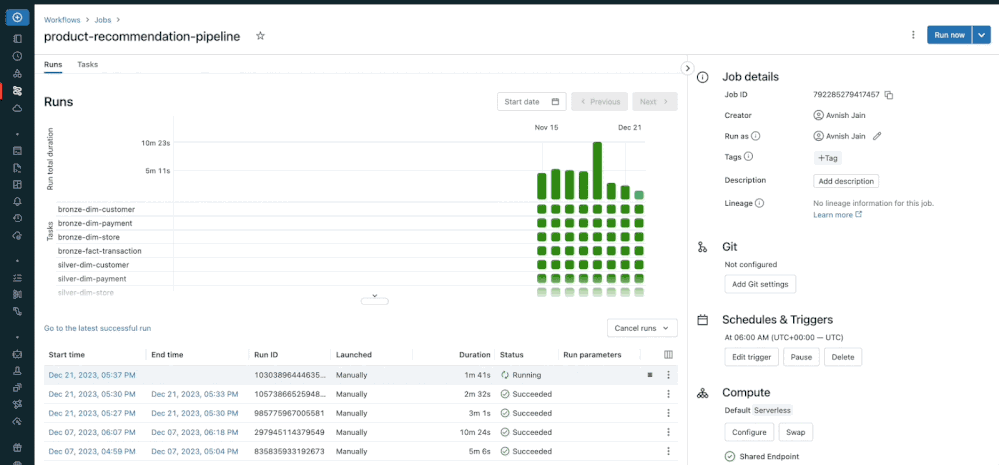
Task: Sort the runs by the Duration column
Action: (477, 355)
